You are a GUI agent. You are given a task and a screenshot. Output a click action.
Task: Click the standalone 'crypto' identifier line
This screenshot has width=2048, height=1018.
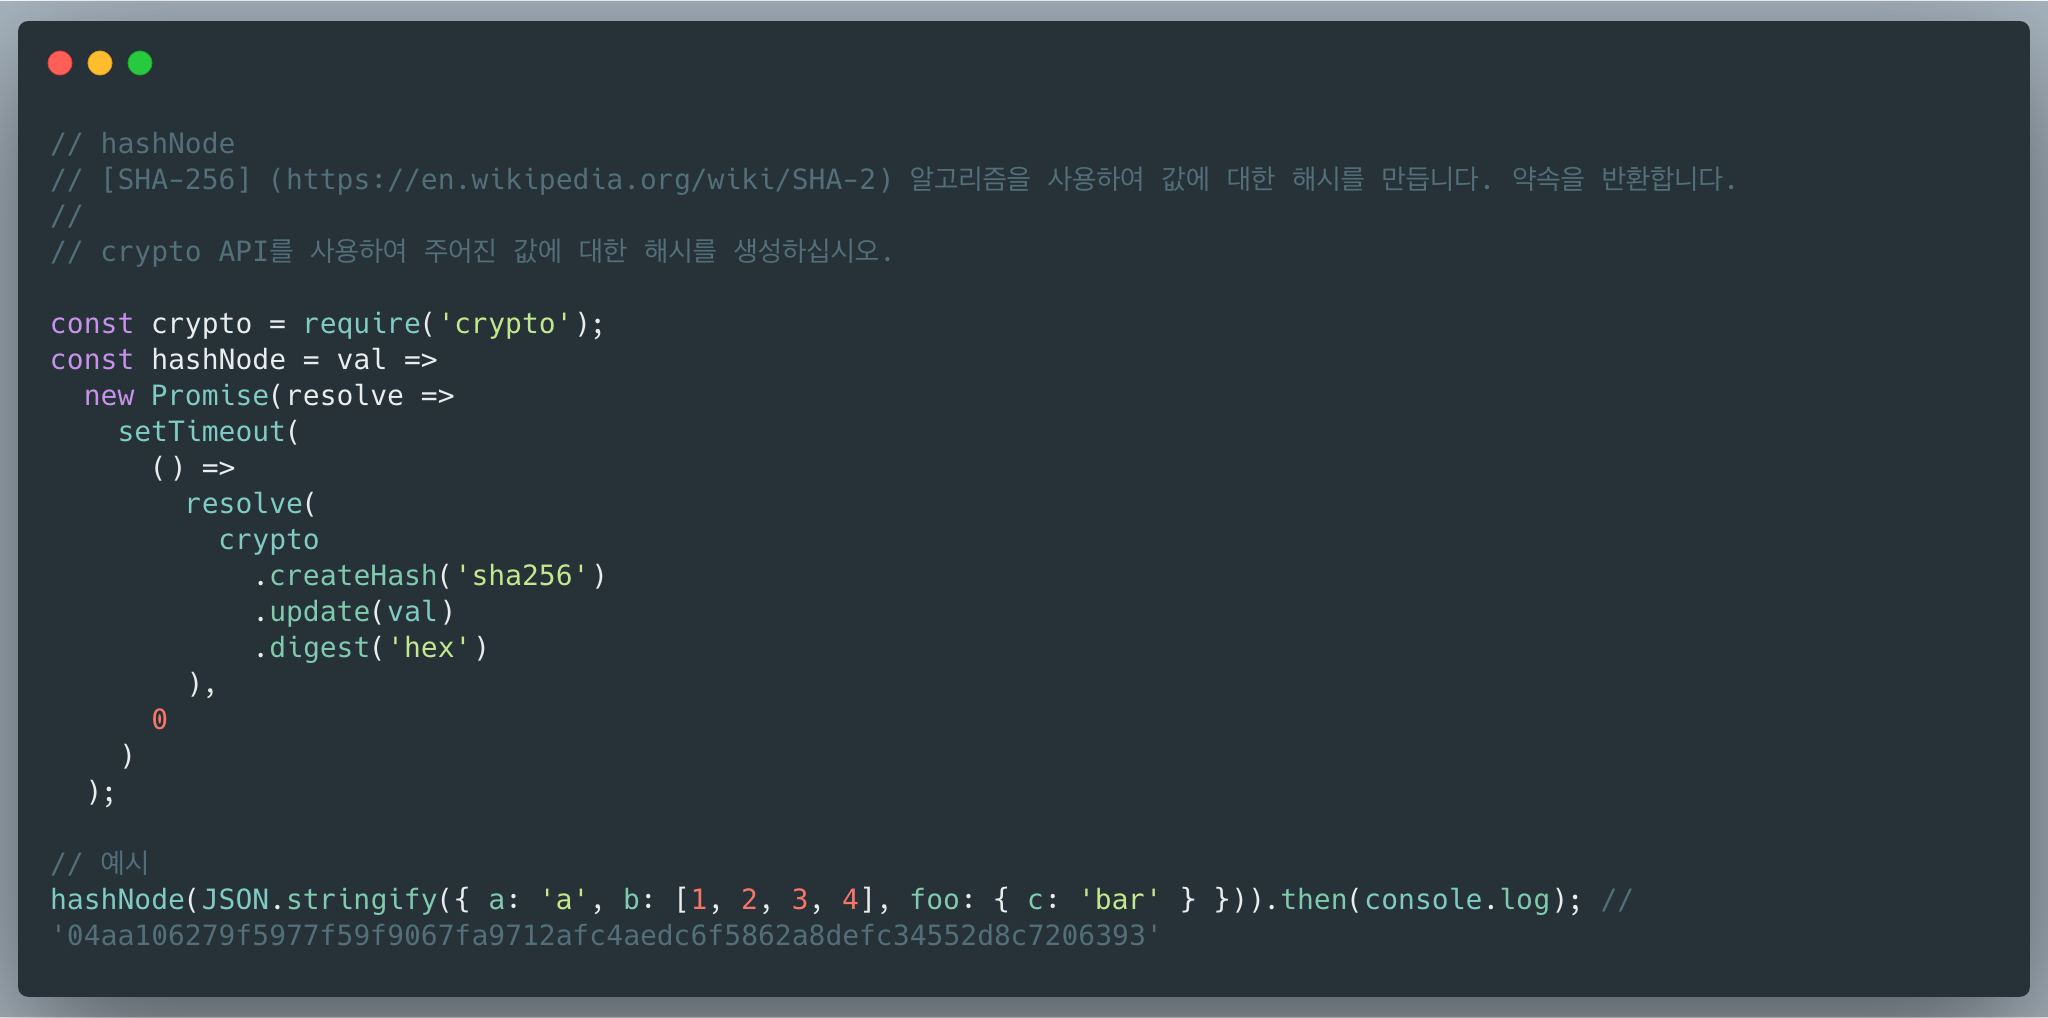point(269,540)
